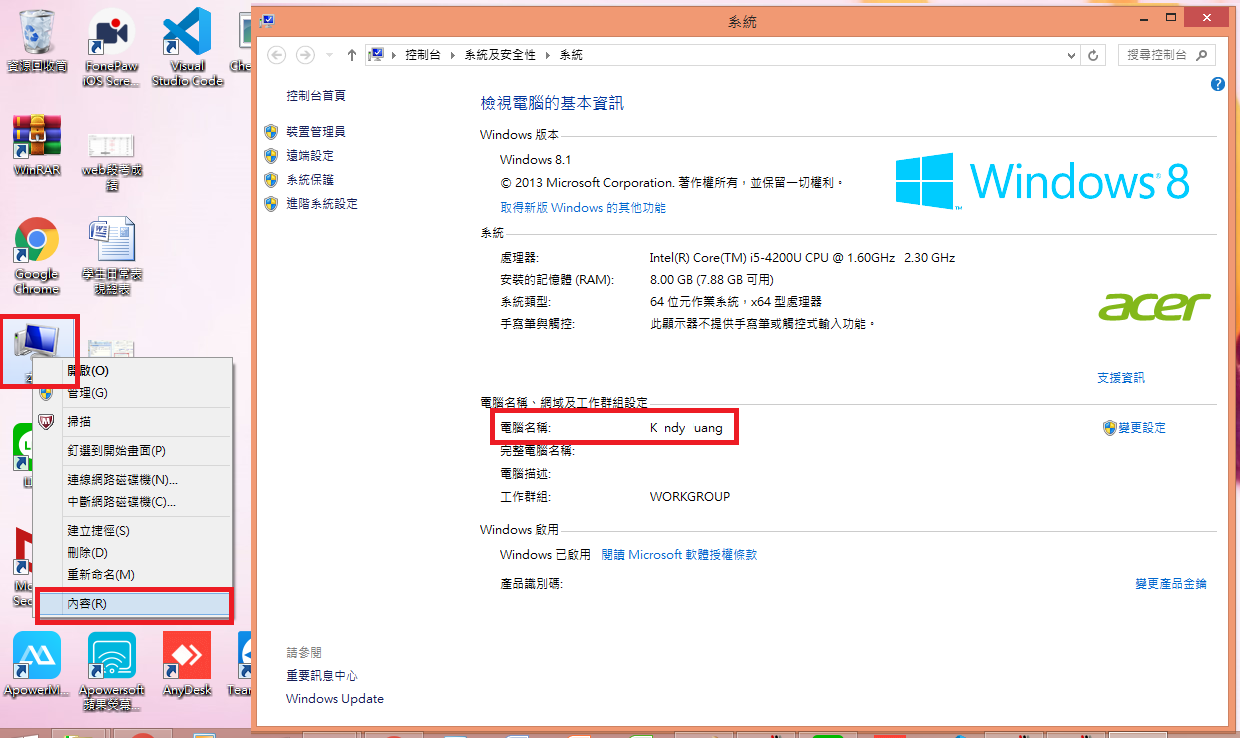Choose 建立捷徑(S) in context menu
Screen dimensions: 1240x738
point(133,531)
